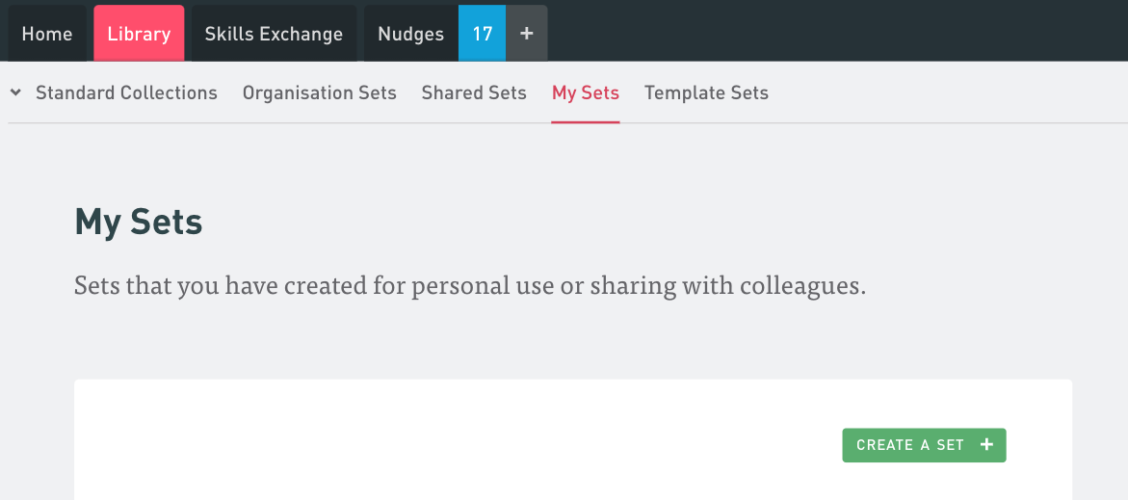
Task: Click the empty dark top navigation bar area
Action: pos(840,32)
